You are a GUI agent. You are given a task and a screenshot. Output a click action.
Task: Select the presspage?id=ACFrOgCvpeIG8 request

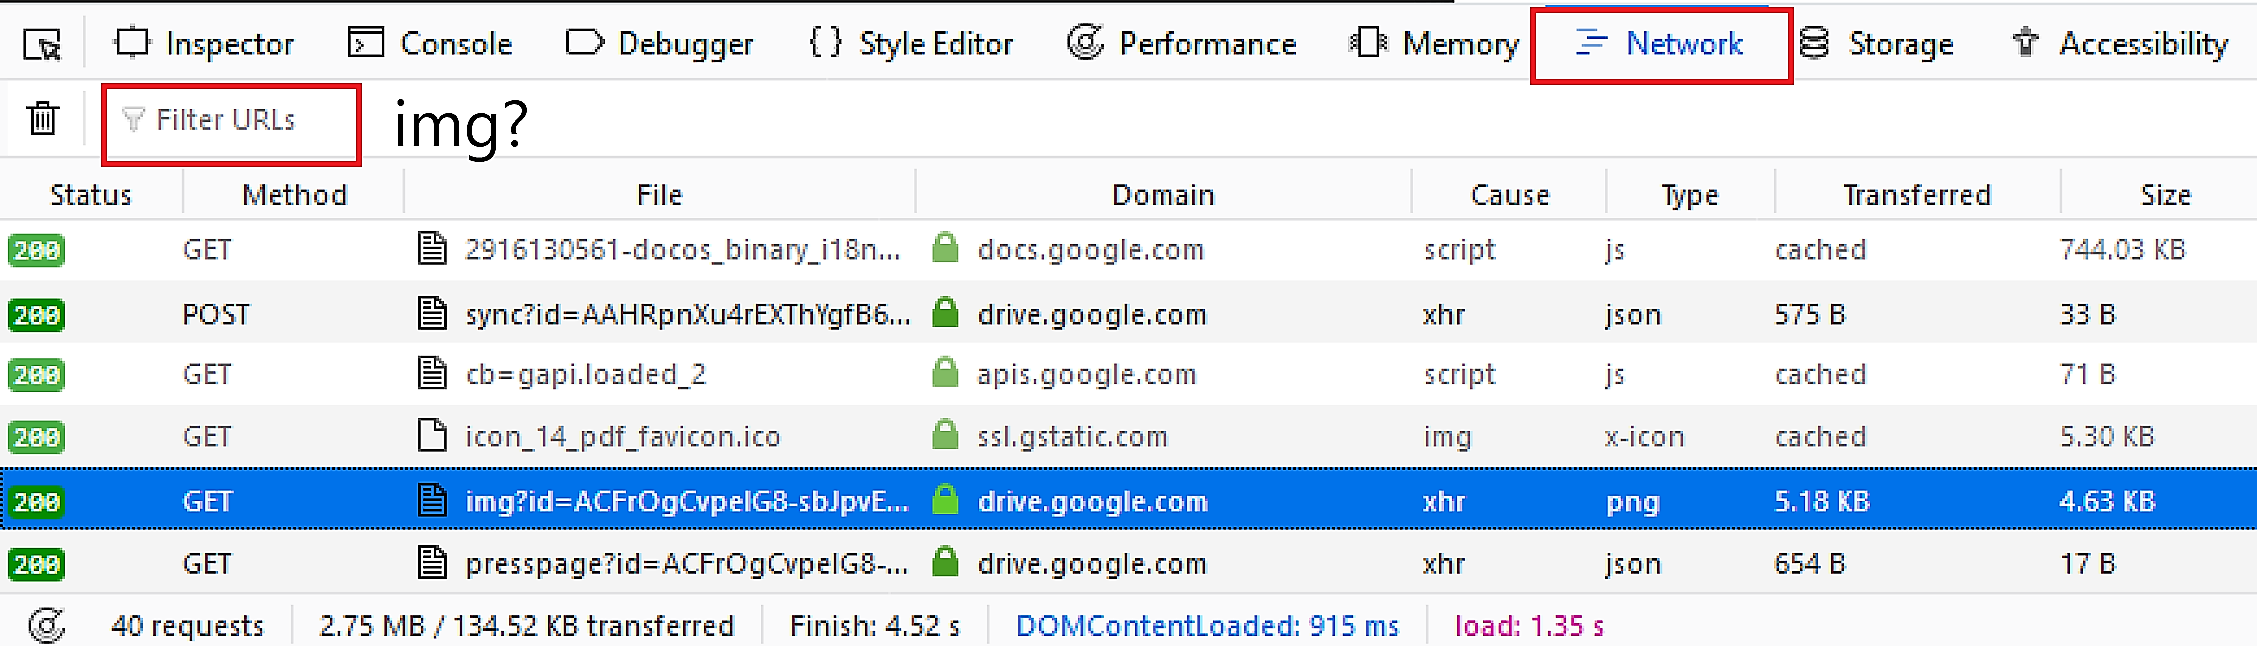coord(1128,563)
